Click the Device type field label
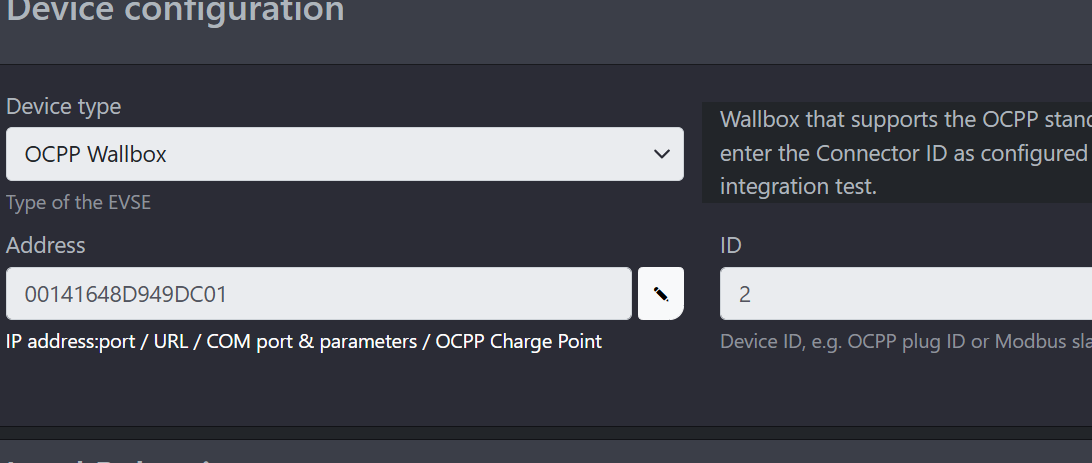1092x463 pixels. pyautogui.click(x=63, y=107)
